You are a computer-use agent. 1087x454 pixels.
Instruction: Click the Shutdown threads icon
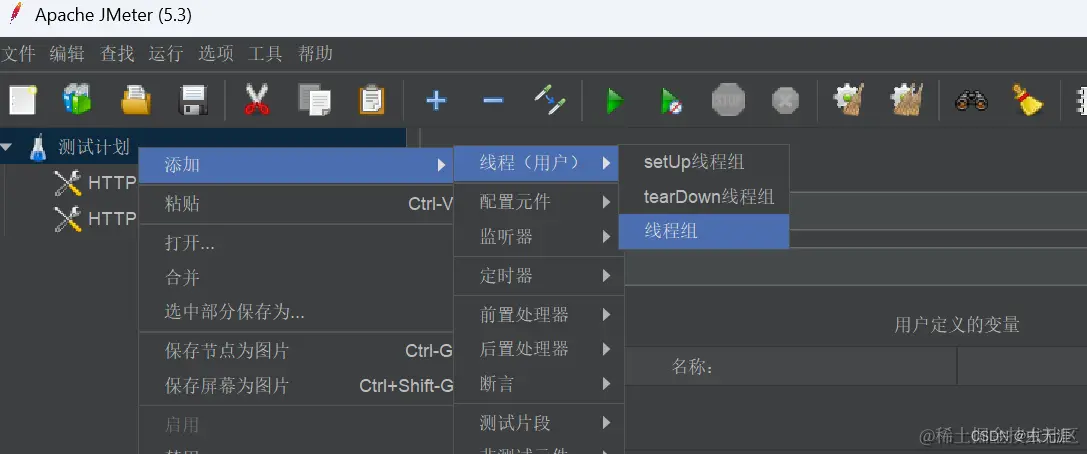(x=785, y=101)
